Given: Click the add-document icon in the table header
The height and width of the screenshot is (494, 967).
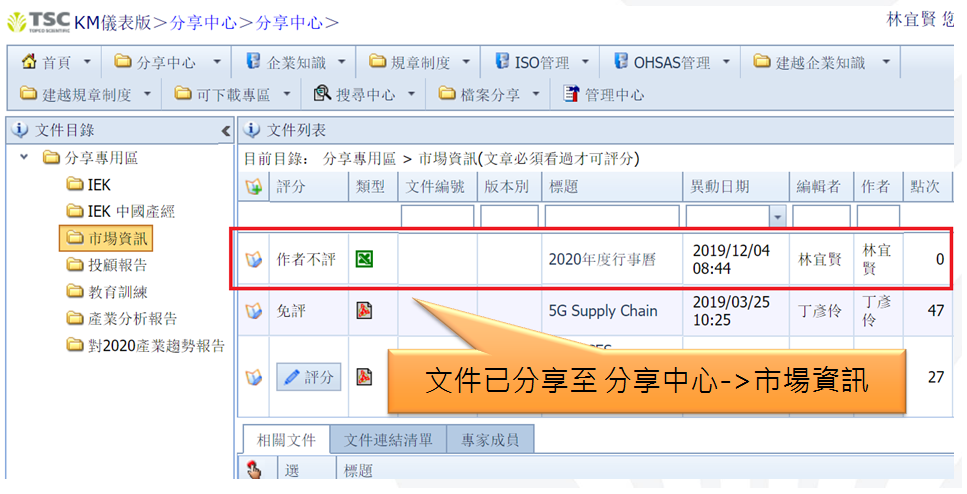Looking at the screenshot, I should 254,187.
